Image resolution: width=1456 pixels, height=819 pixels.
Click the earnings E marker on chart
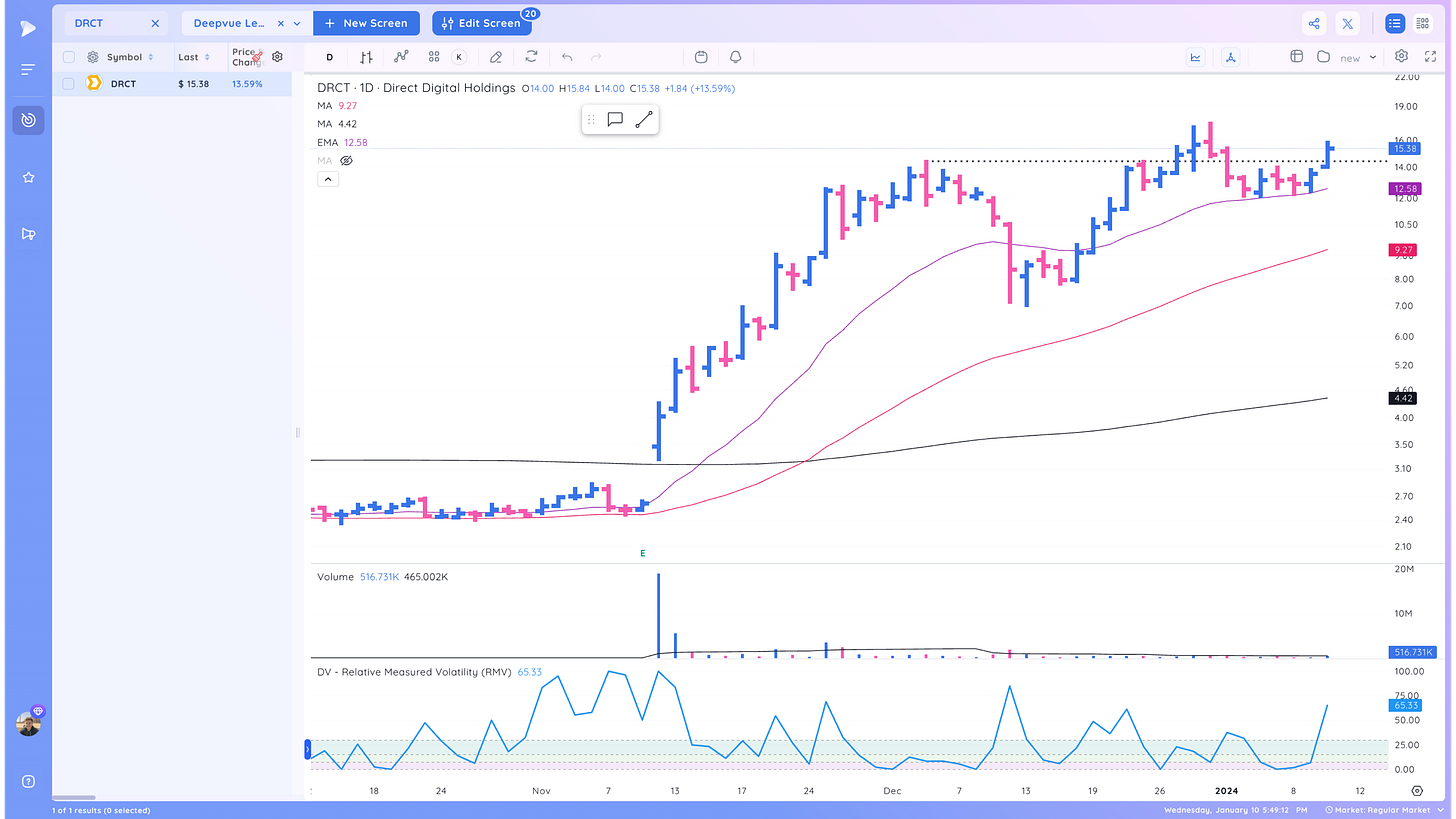point(643,552)
